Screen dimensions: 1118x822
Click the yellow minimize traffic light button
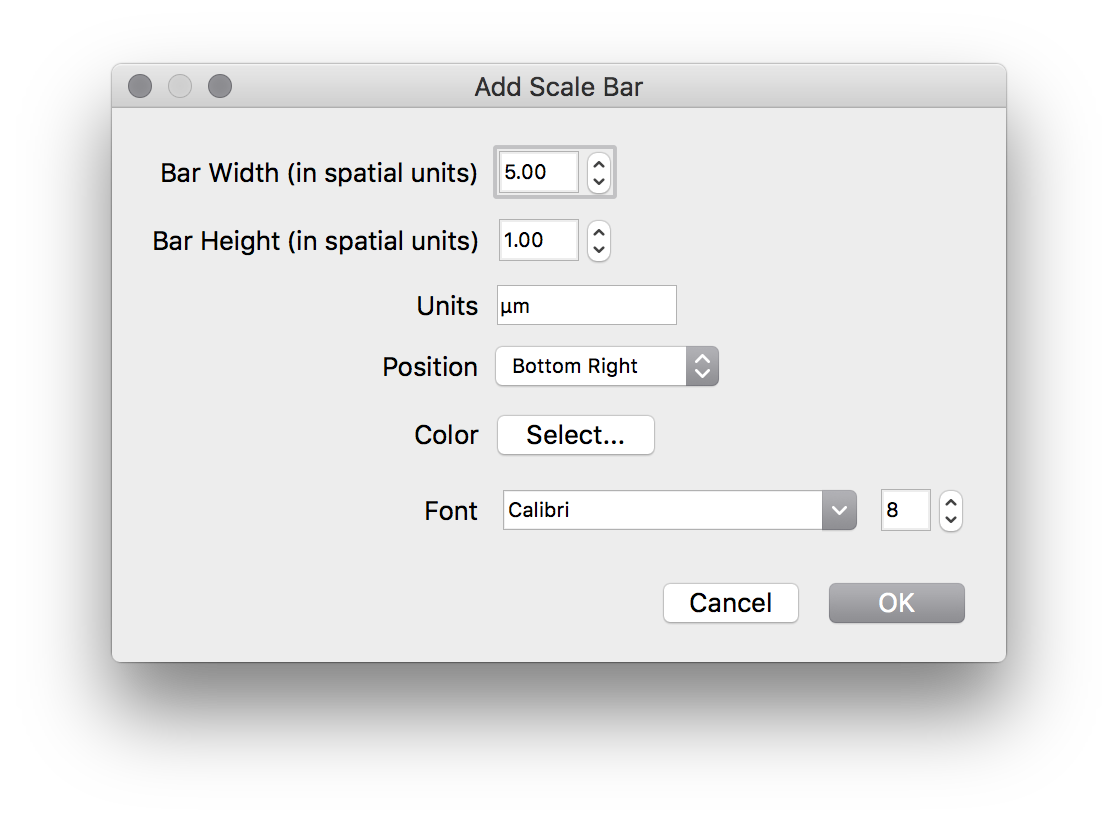coord(179,86)
